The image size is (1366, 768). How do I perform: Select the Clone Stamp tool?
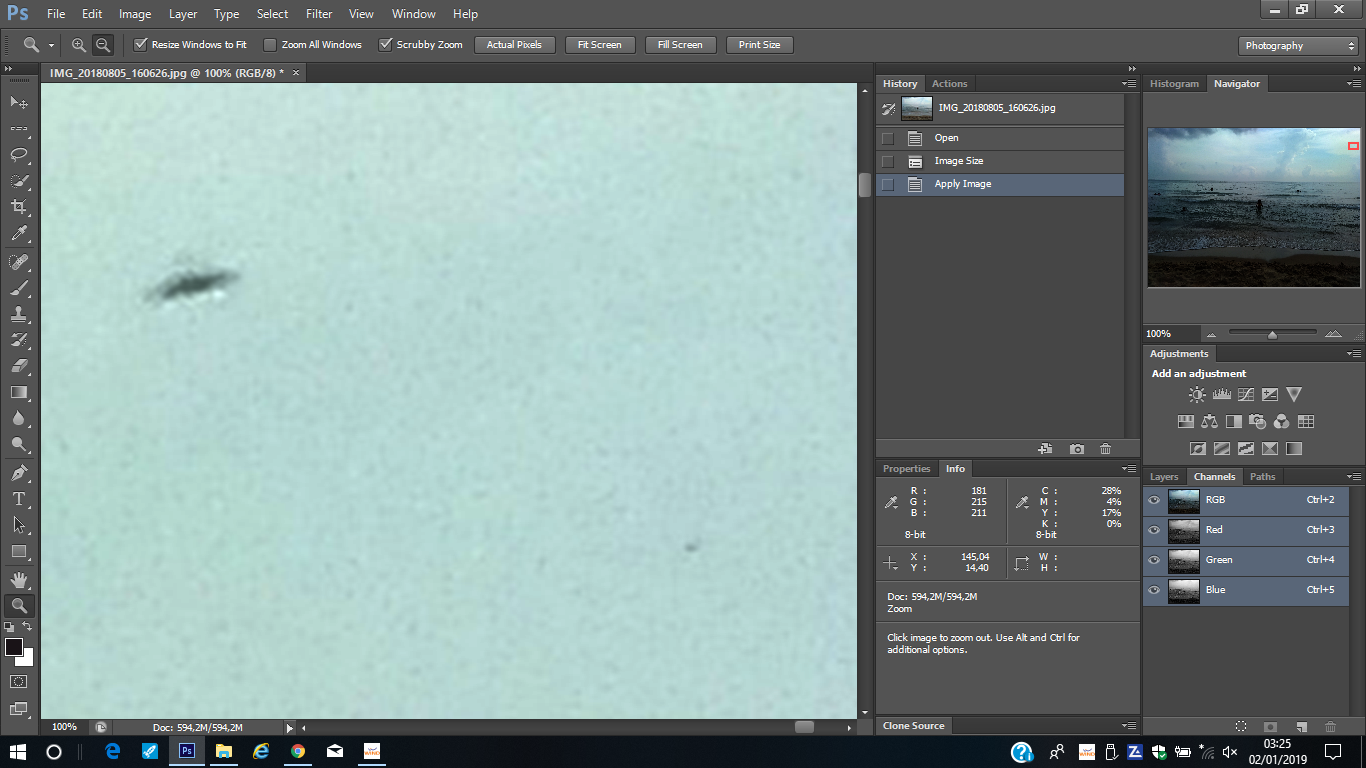click(18, 314)
